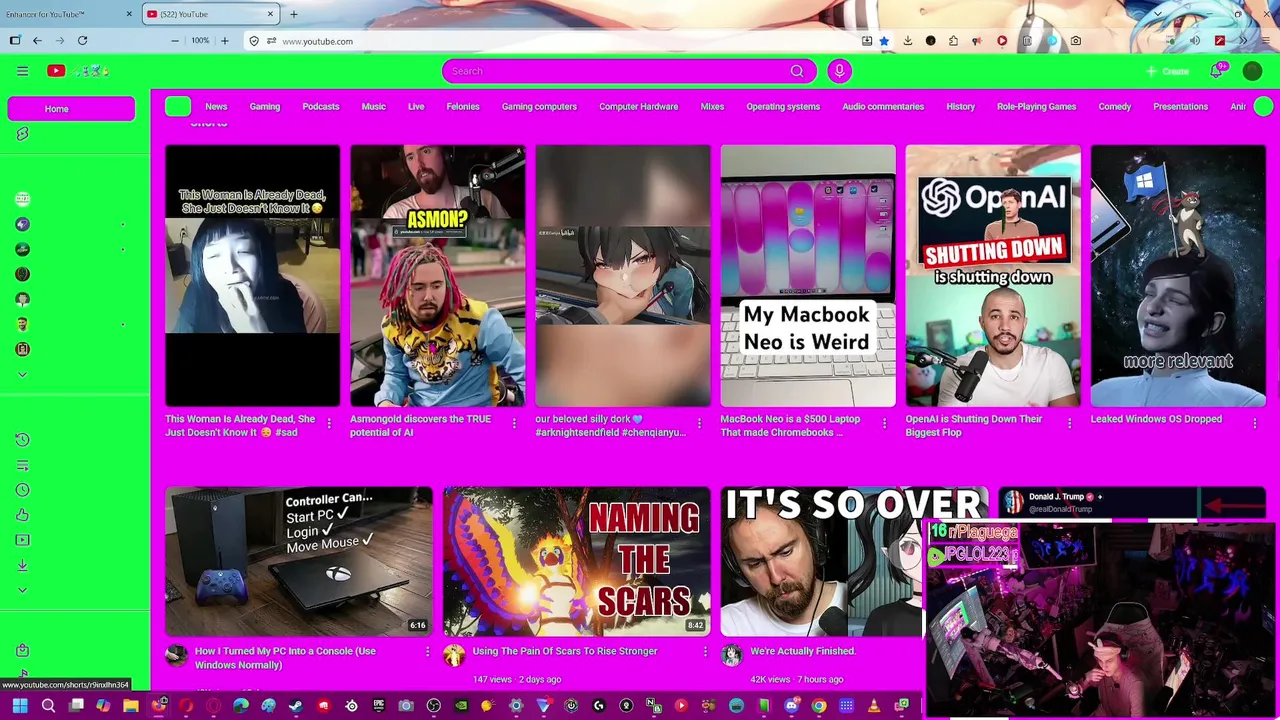Image resolution: width=1280 pixels, height=720 pixels.
Task: Start voice search with microphone icon
Action: (839, 71)
